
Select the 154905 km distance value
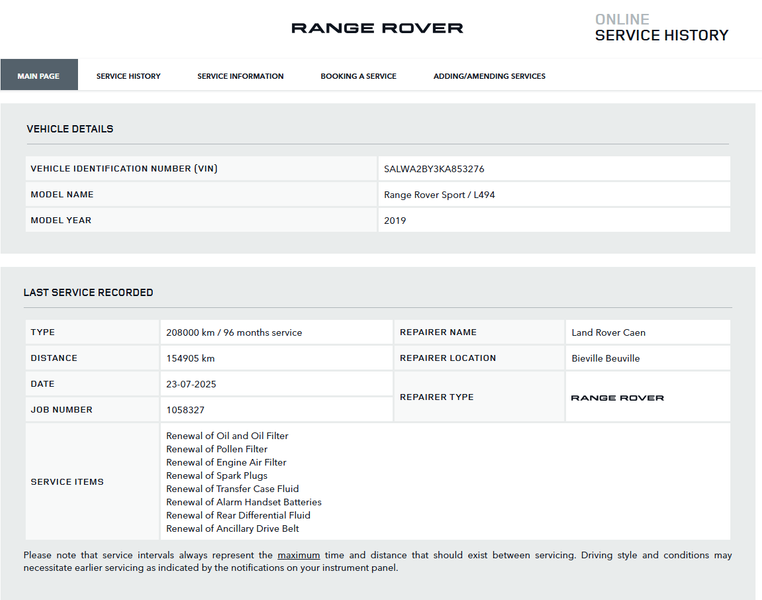pos(190,359)
